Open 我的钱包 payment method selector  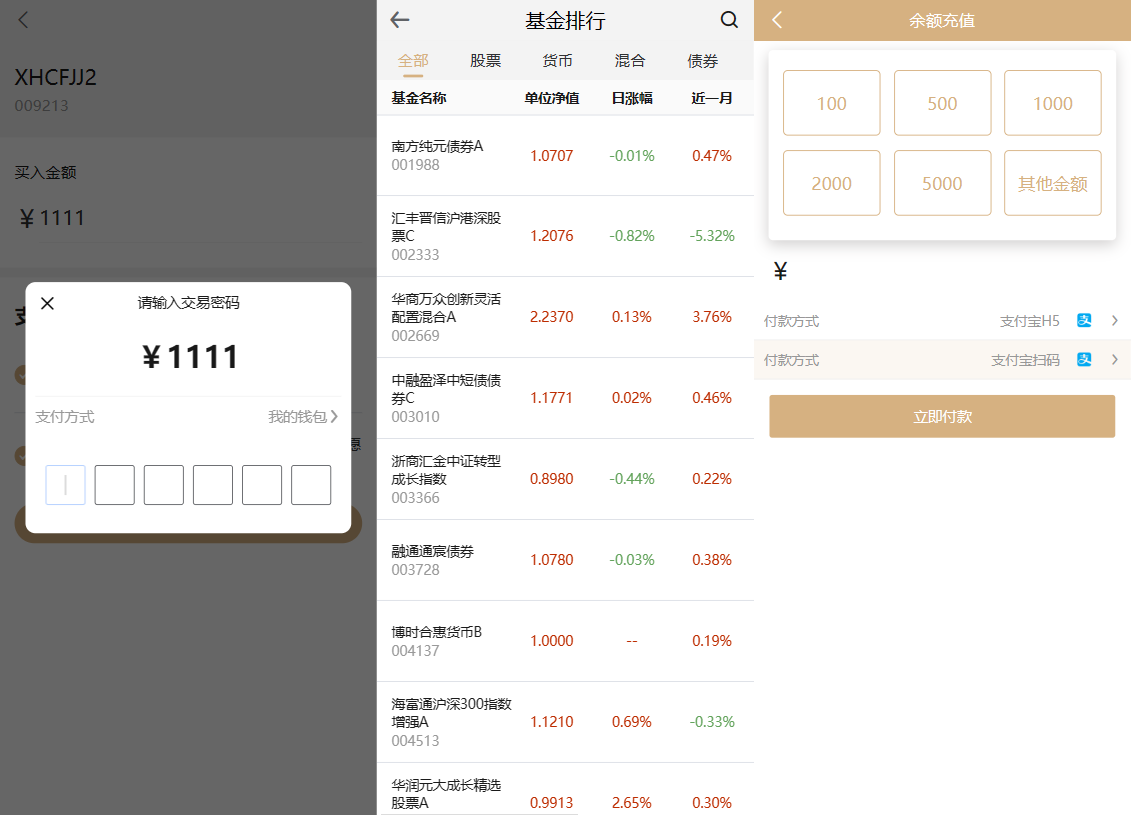302,417
